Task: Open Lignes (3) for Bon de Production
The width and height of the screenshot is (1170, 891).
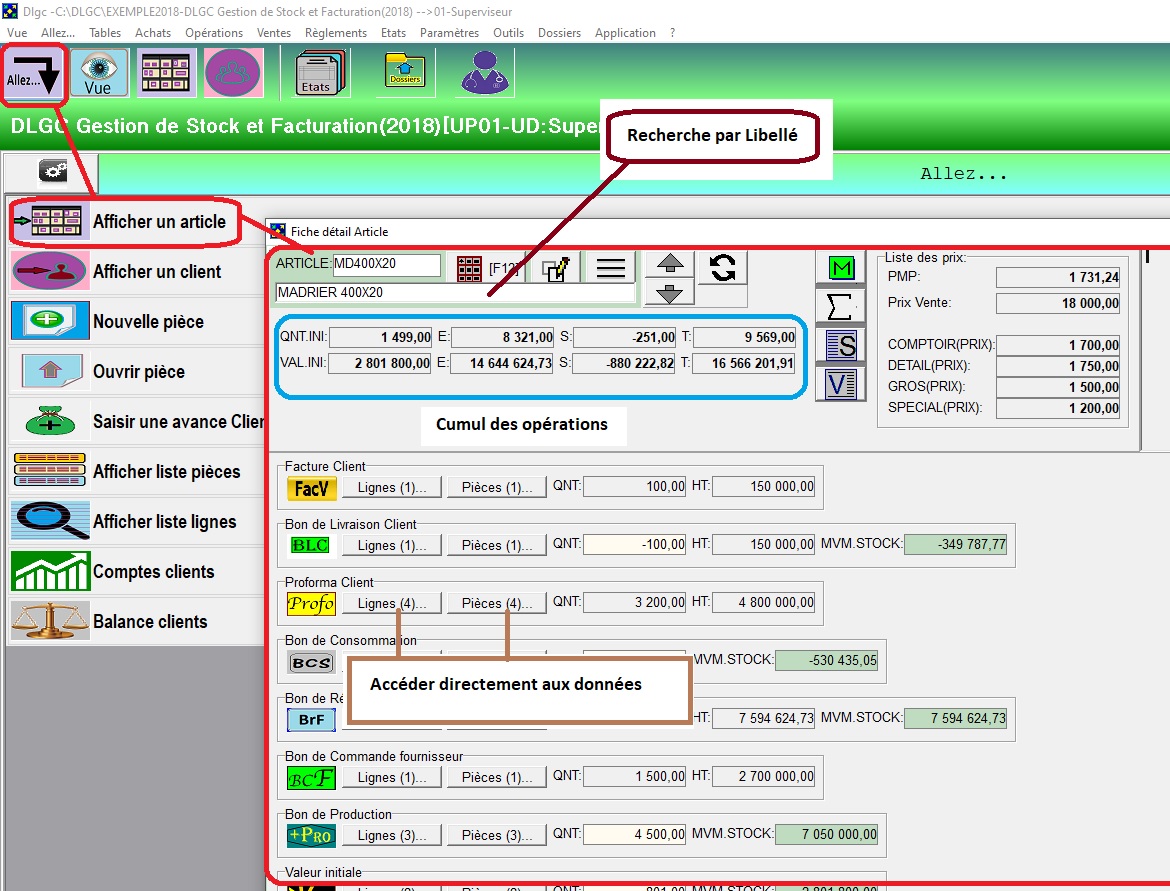Action: pyautogui.click(x=392, y=836)
